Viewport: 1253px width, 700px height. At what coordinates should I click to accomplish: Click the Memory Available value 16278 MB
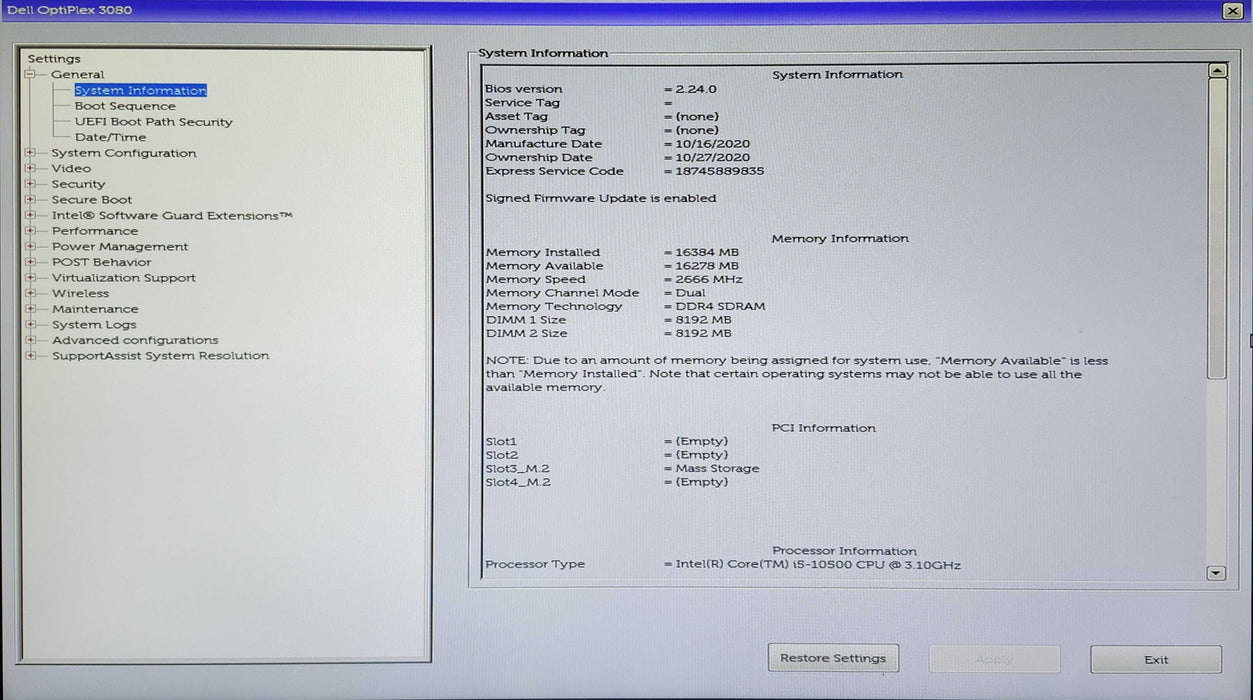point(707,266)
